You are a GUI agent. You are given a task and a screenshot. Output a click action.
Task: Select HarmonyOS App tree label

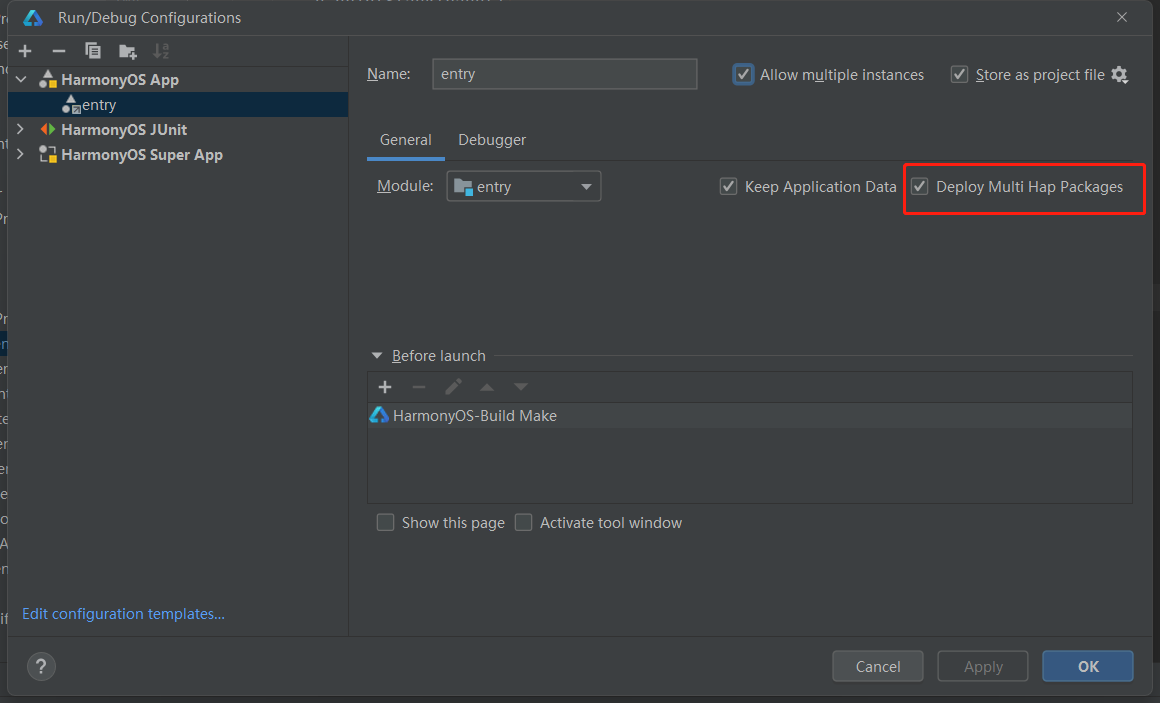point(120,79)
